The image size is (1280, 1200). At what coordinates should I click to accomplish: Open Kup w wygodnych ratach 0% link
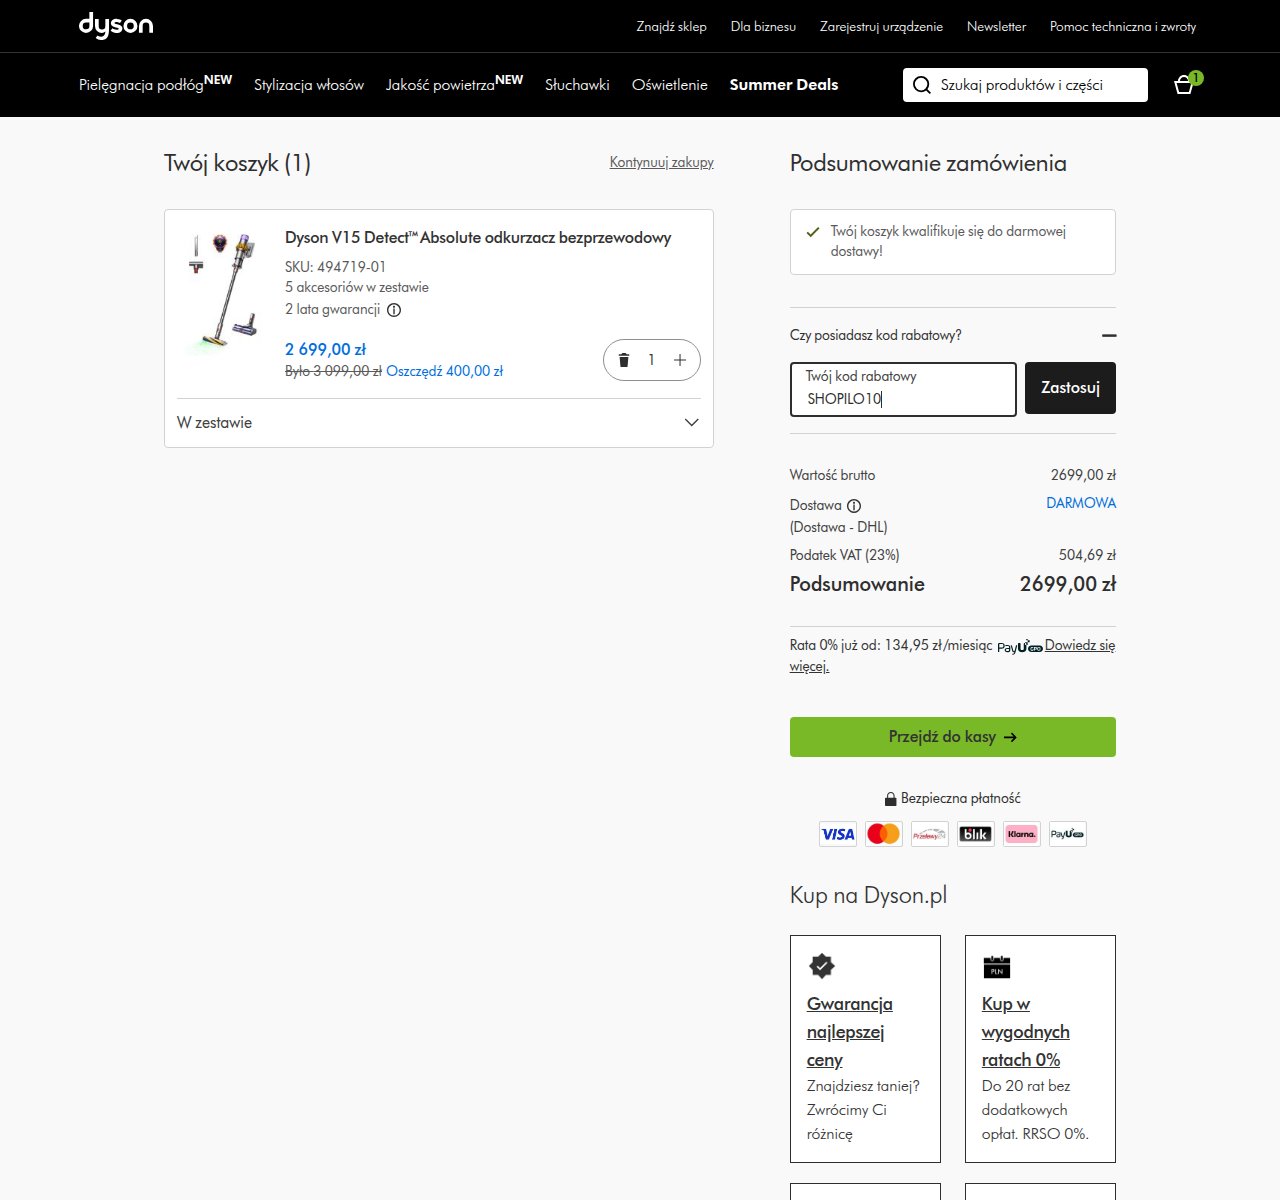pos(1026,1032)
